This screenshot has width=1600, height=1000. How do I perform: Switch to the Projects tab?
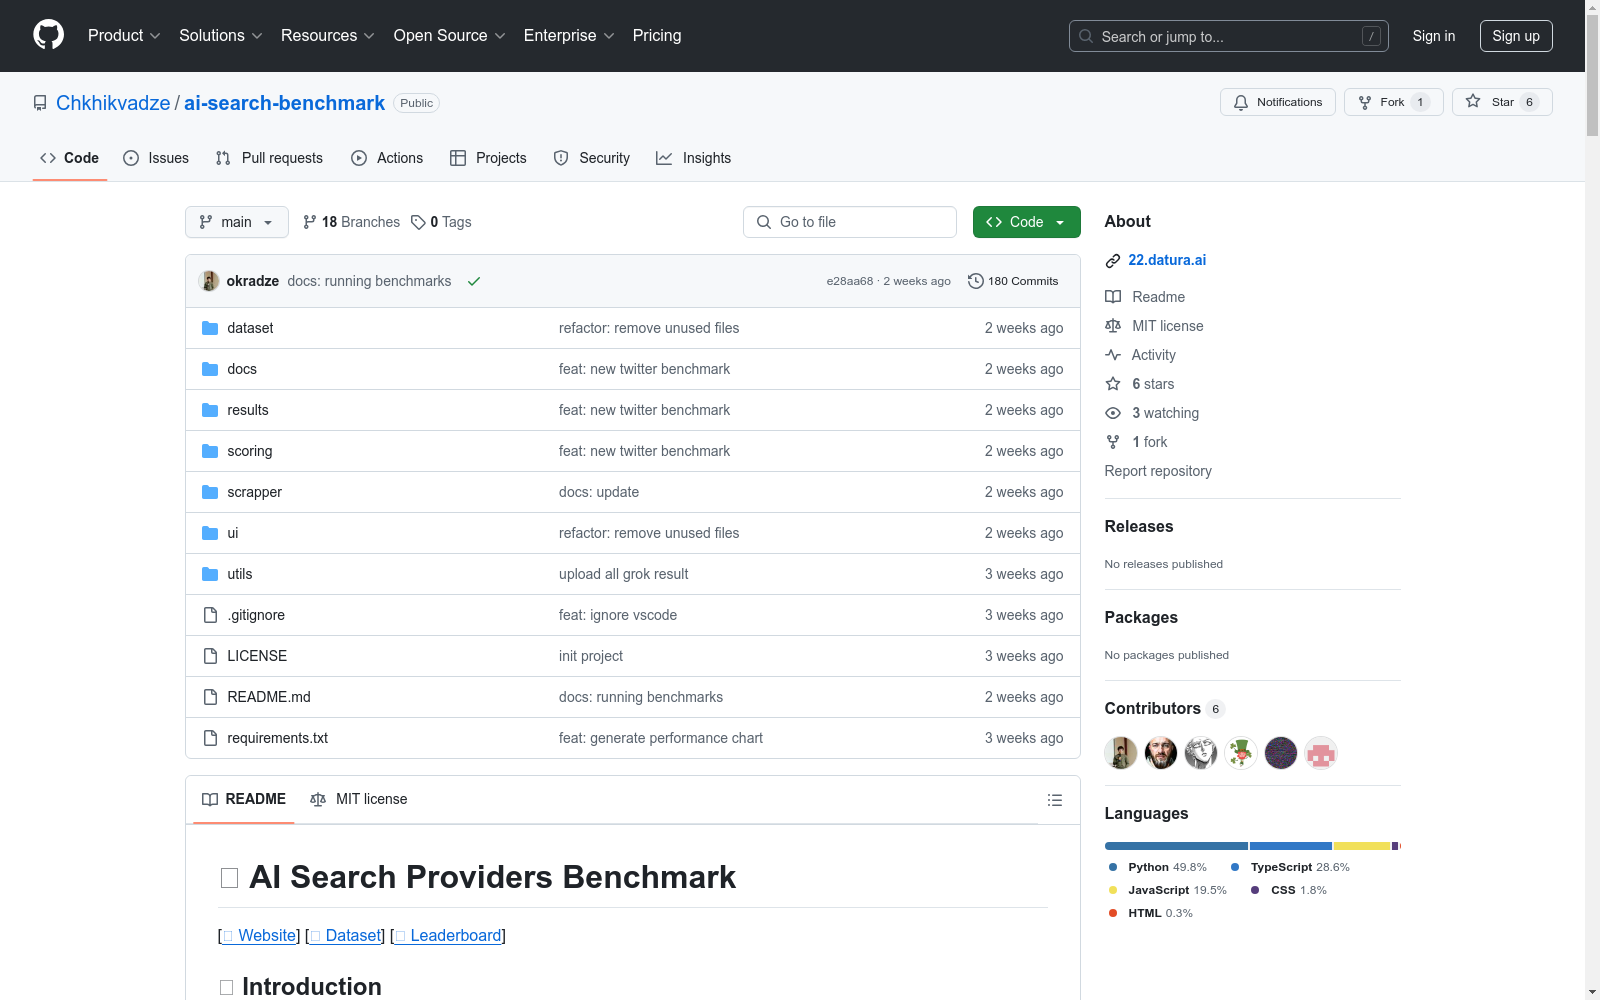488,158
